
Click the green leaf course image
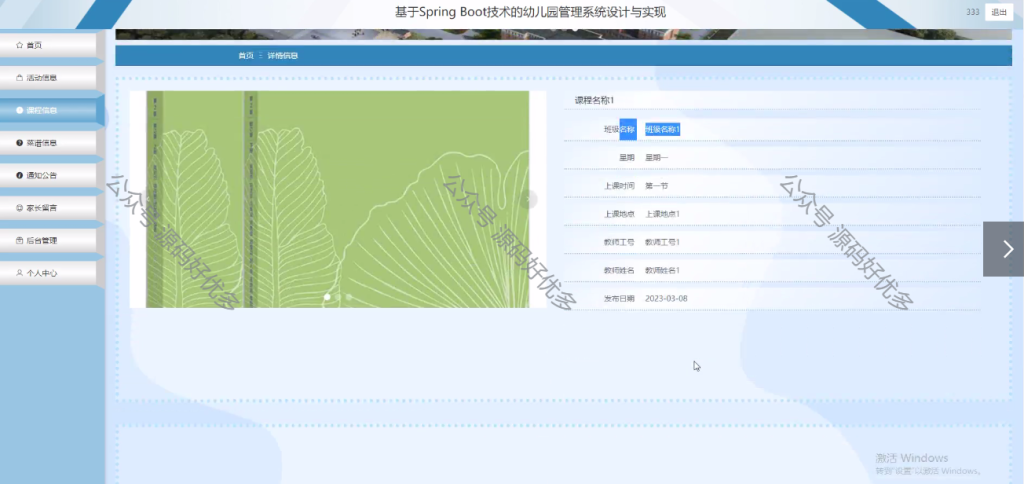[x=338, y=199]
